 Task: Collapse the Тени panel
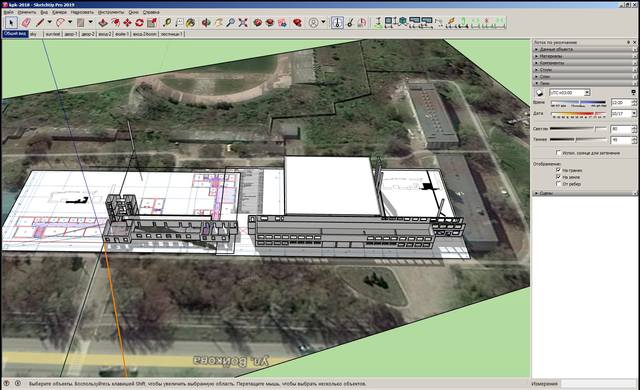coord(585,83)
